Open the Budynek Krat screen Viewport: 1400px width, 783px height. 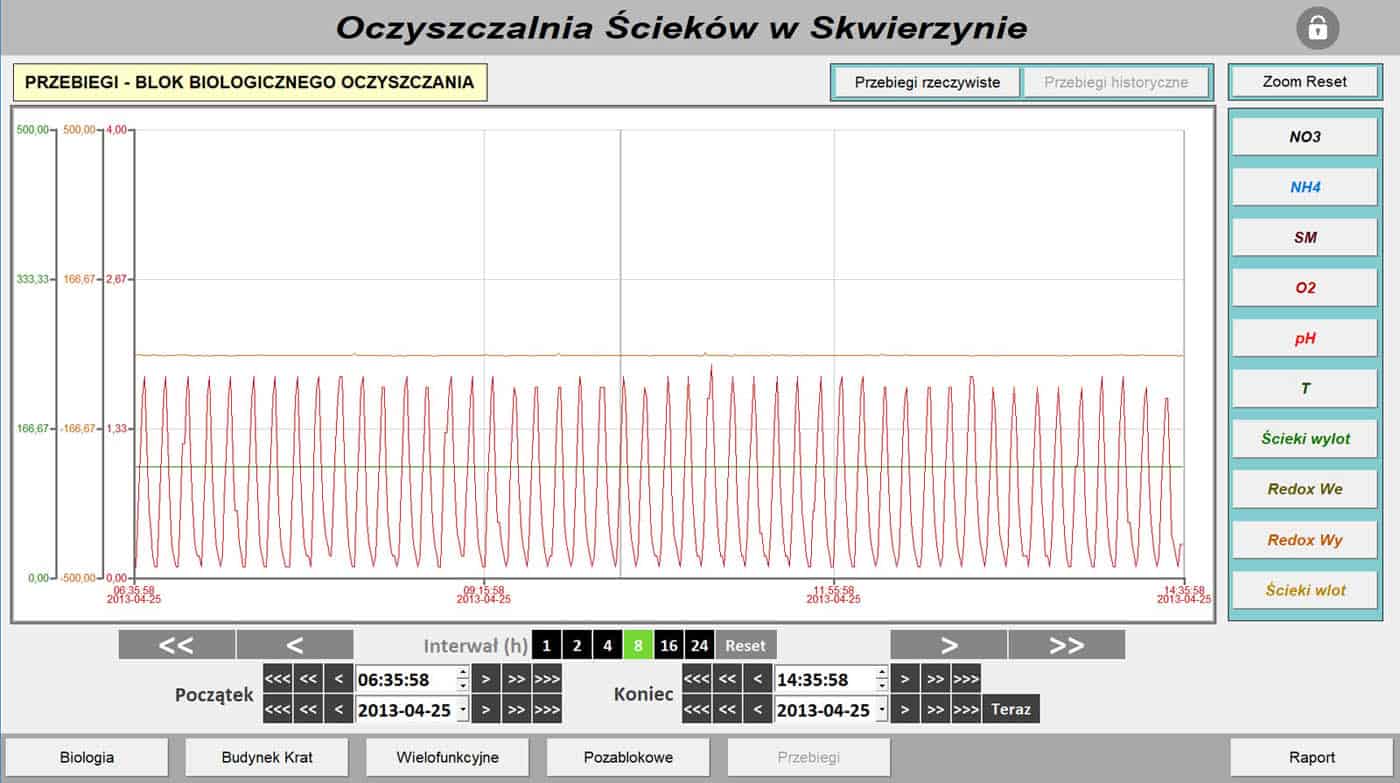[x=267, y=757]
